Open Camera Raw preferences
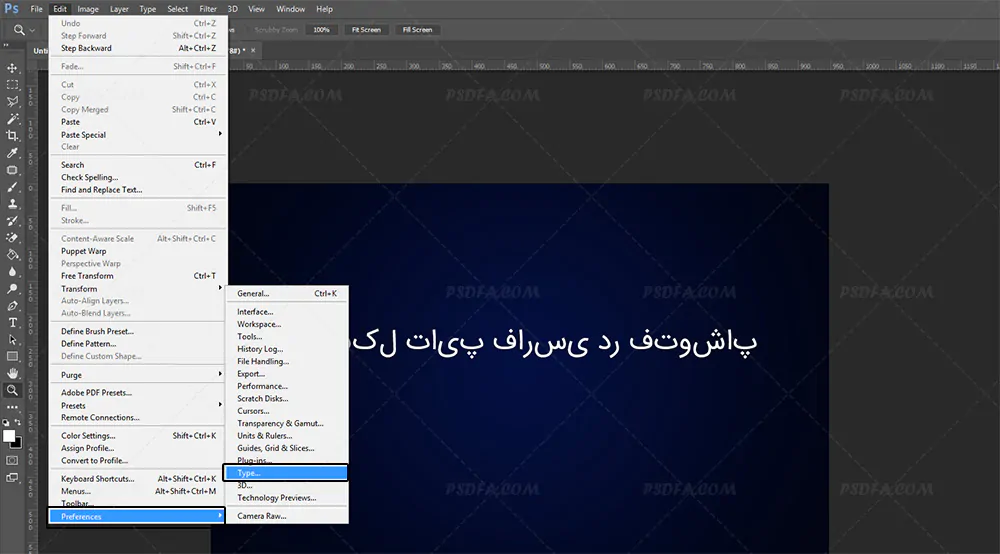1000x554 pixels. click(287, 516)
